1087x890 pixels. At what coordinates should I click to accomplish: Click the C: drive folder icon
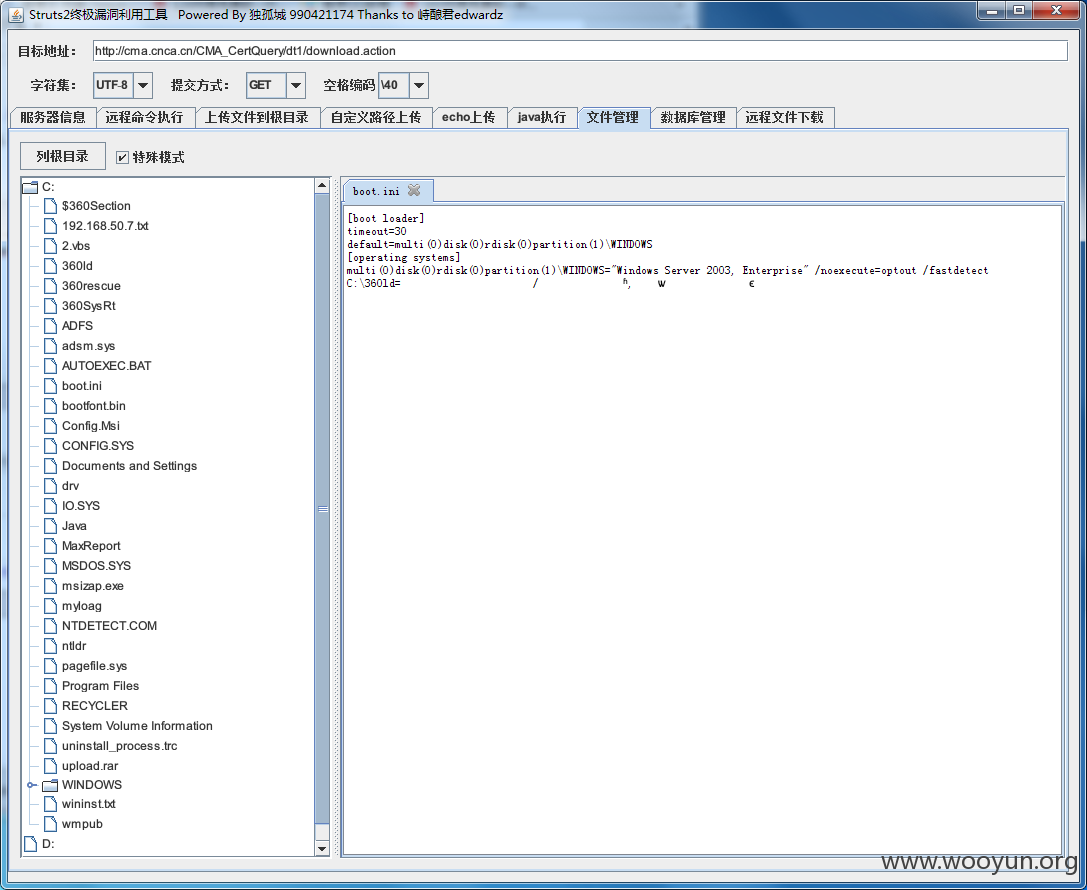click(x=30, y=187)
